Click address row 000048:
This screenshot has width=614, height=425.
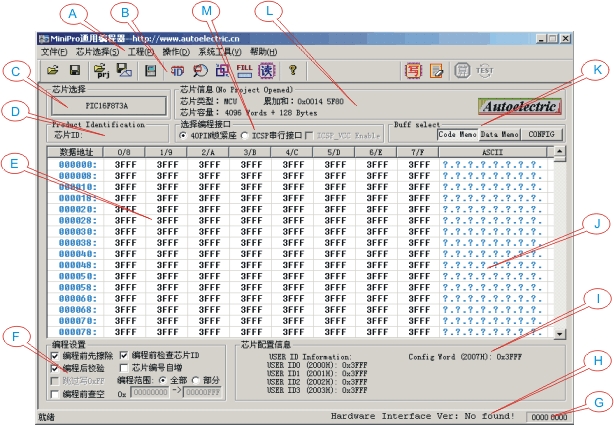tap(78, 265)
